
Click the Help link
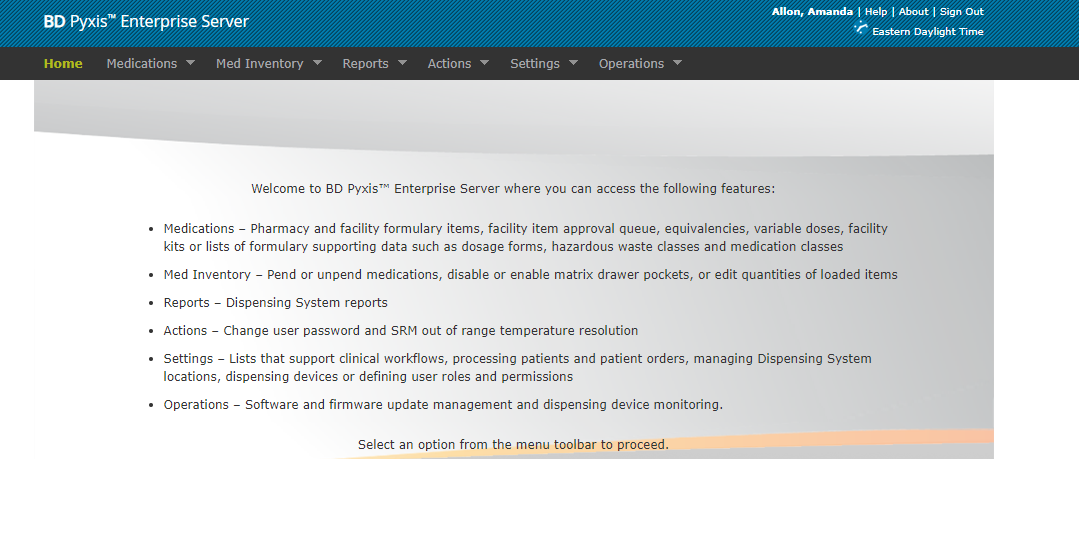point(876,12)
